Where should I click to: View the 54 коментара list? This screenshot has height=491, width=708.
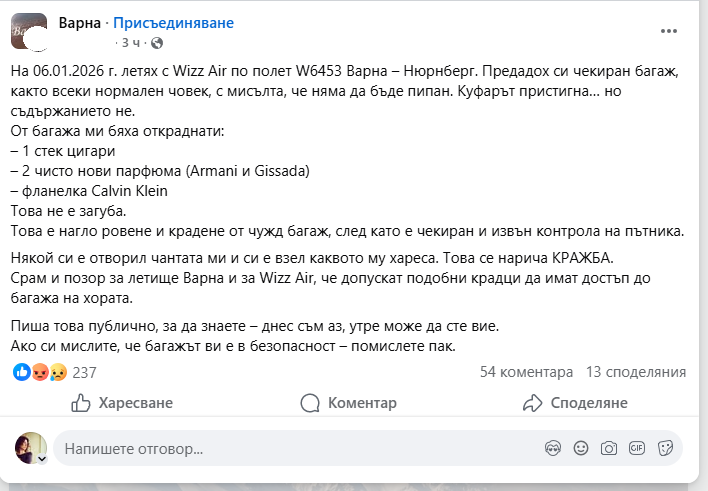520,372
